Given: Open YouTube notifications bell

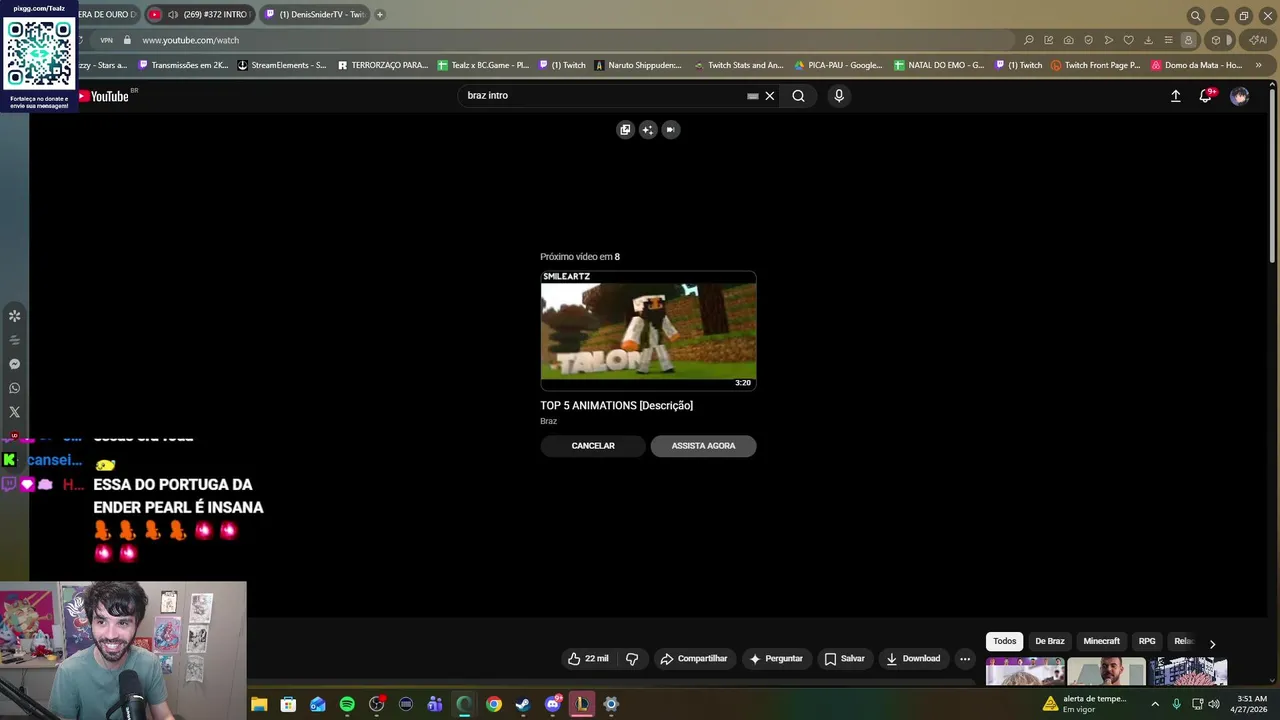Looking at the screenshot, I should (x=1206, y=96).
